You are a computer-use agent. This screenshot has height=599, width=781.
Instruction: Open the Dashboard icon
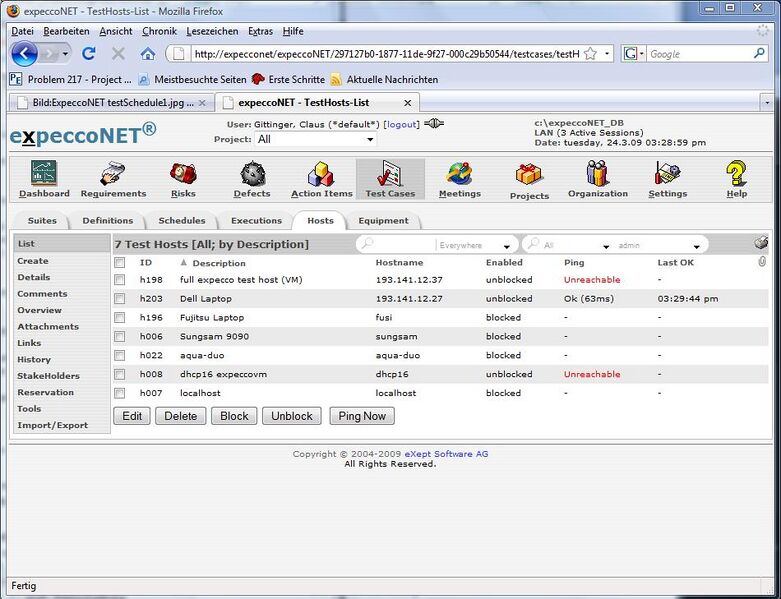[x=44, y=173]
